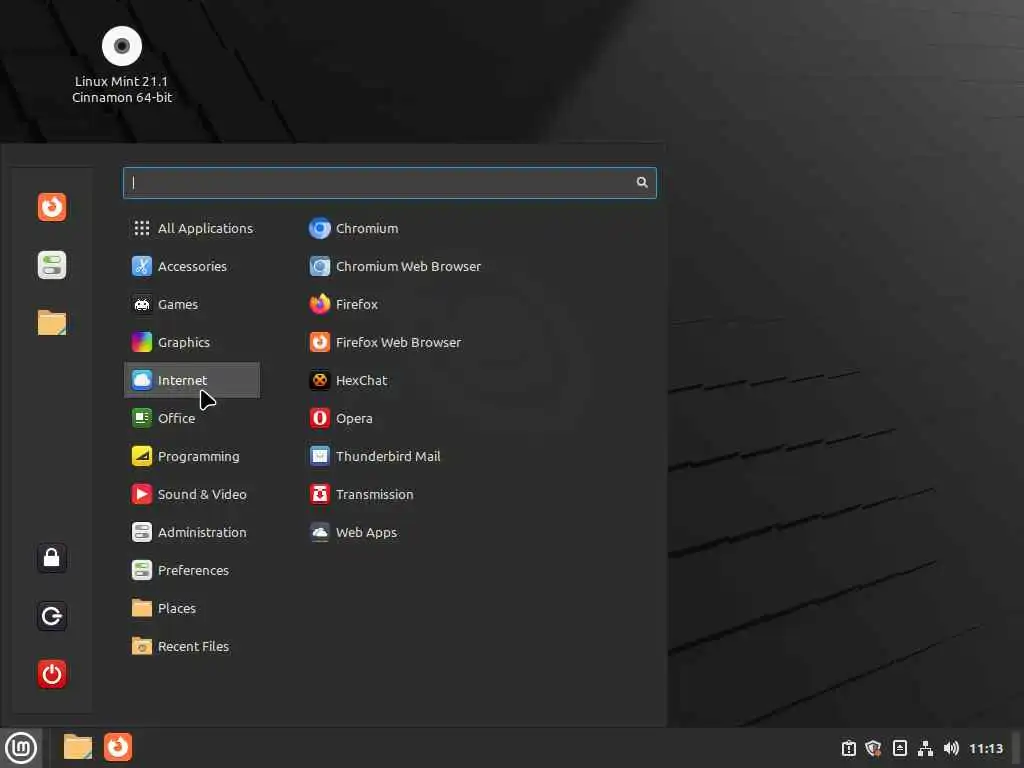Launch Chromium Web Browser
1024x768 pixels.
pyautogui.click(x=395, y=266)
